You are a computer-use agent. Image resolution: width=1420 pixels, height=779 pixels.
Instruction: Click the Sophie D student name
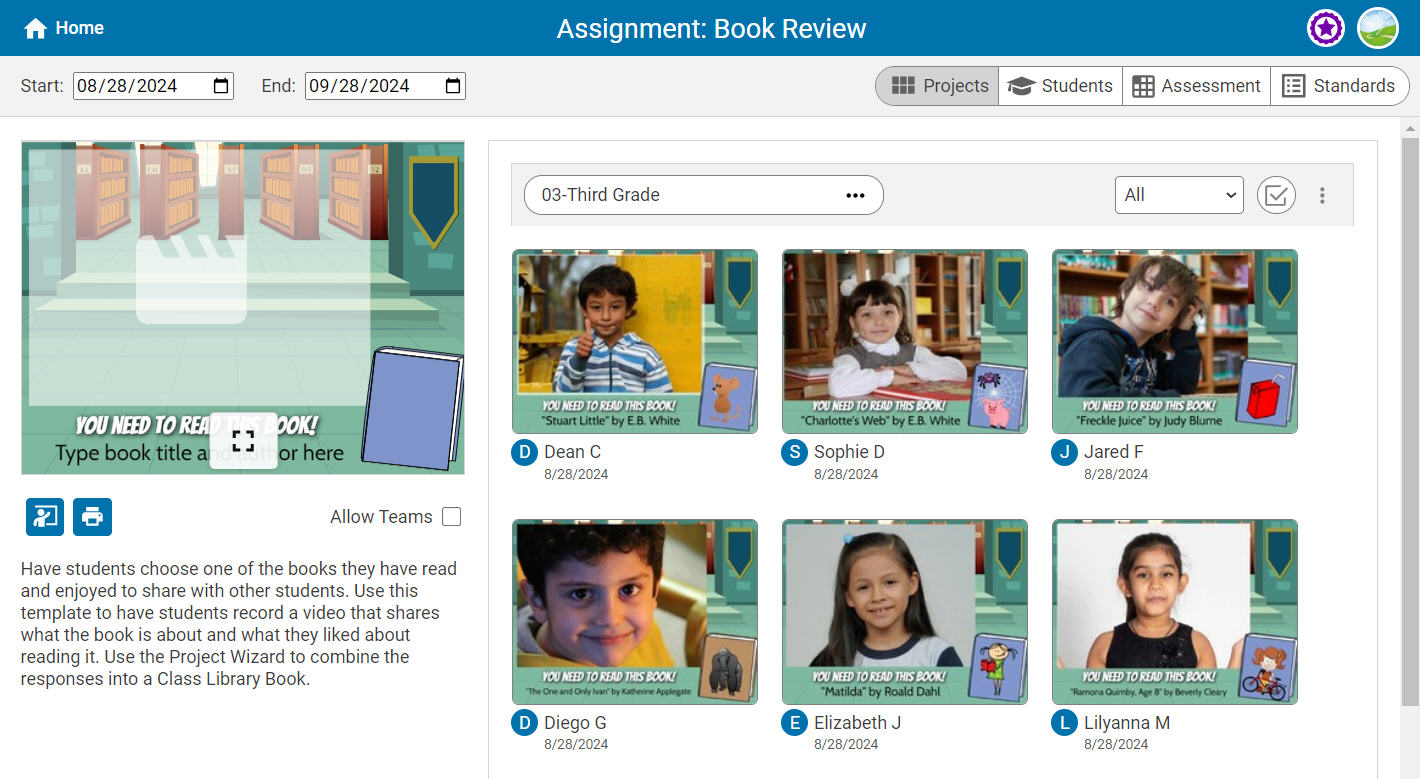[x=848, y=452]
